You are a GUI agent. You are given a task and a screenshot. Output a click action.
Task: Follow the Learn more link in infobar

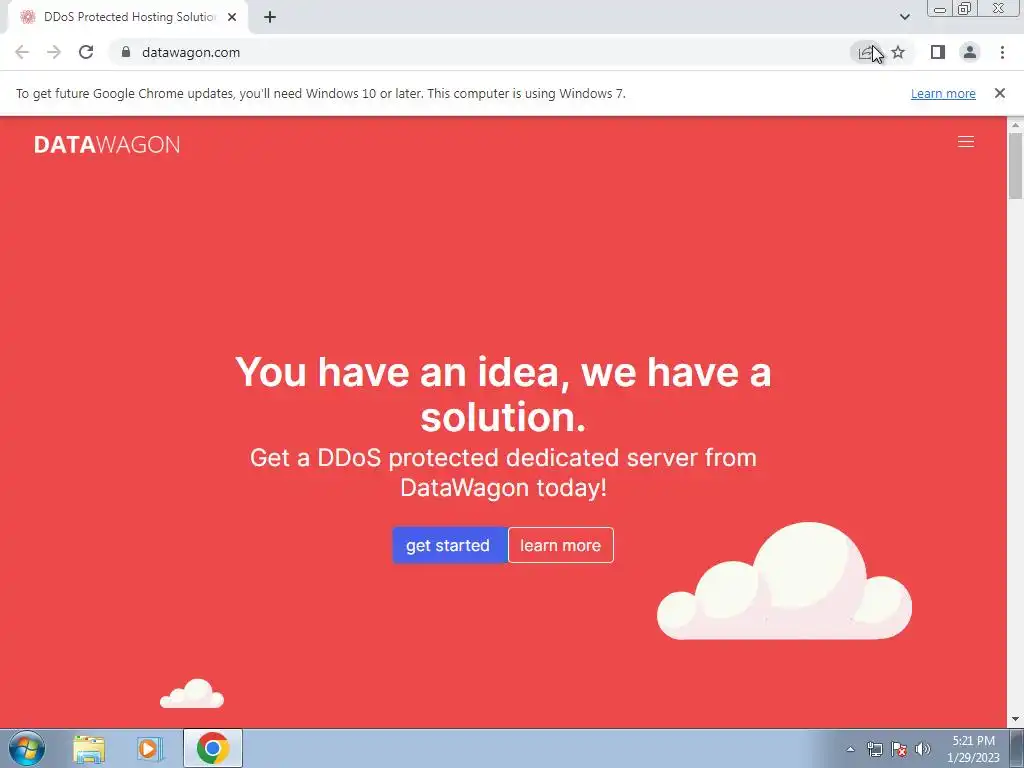coord(943,93)
